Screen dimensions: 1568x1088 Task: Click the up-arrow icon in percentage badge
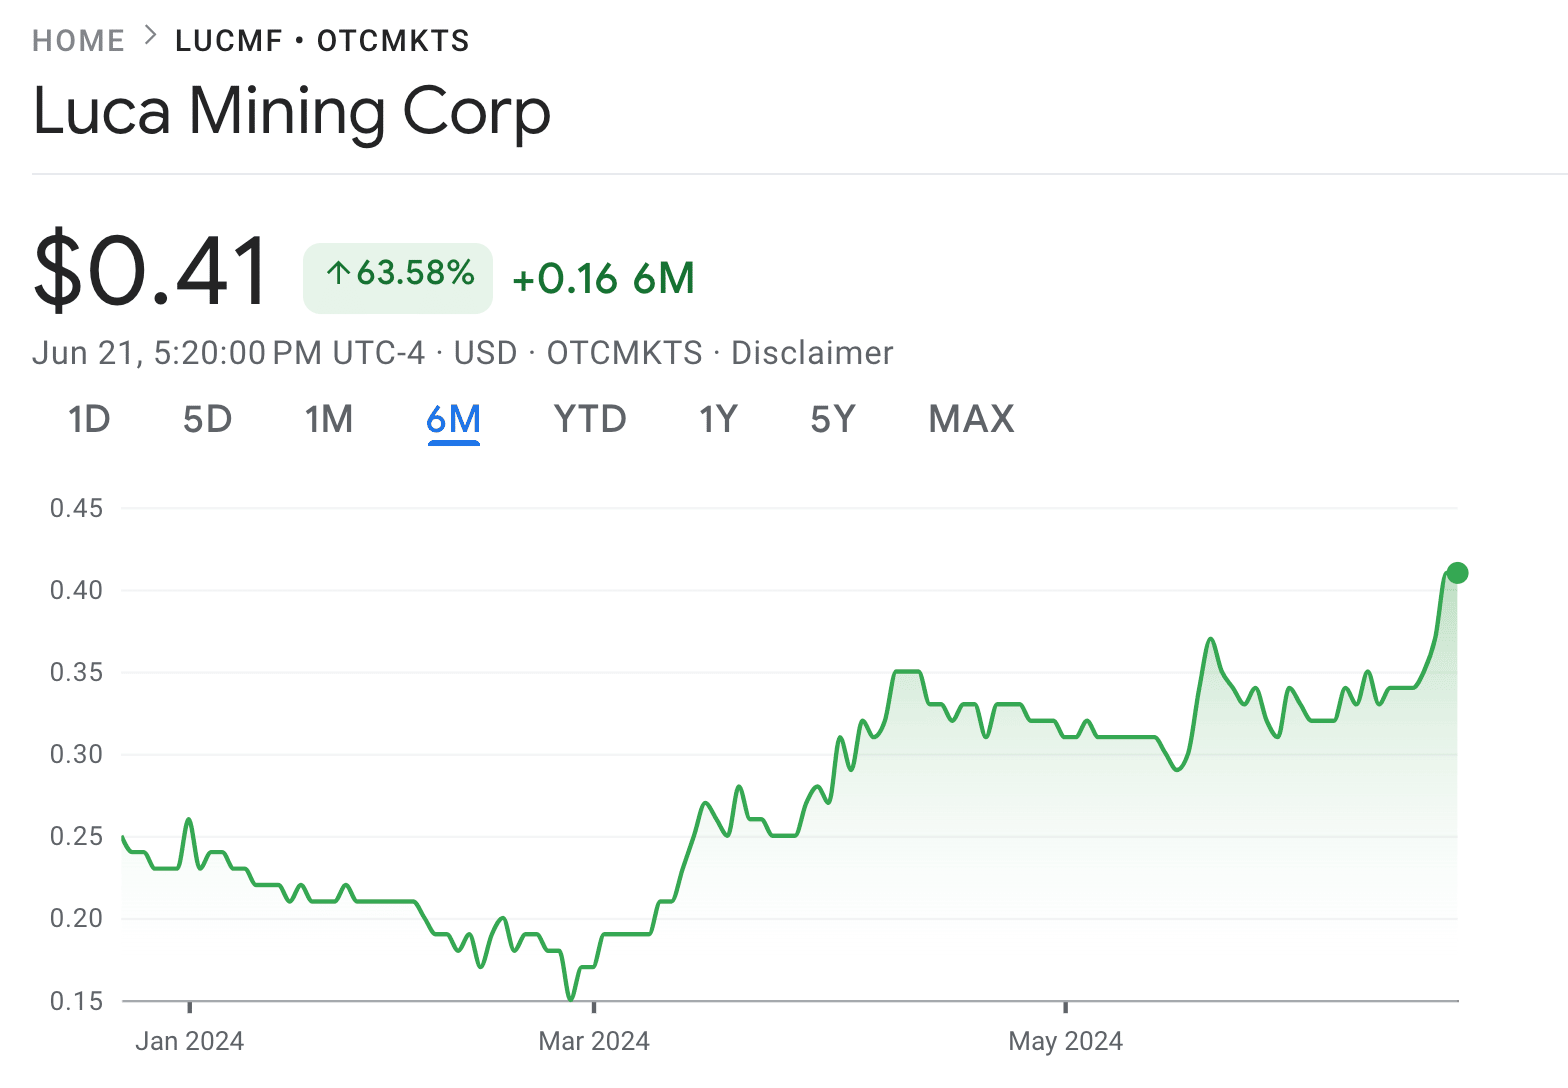point(338,272)
